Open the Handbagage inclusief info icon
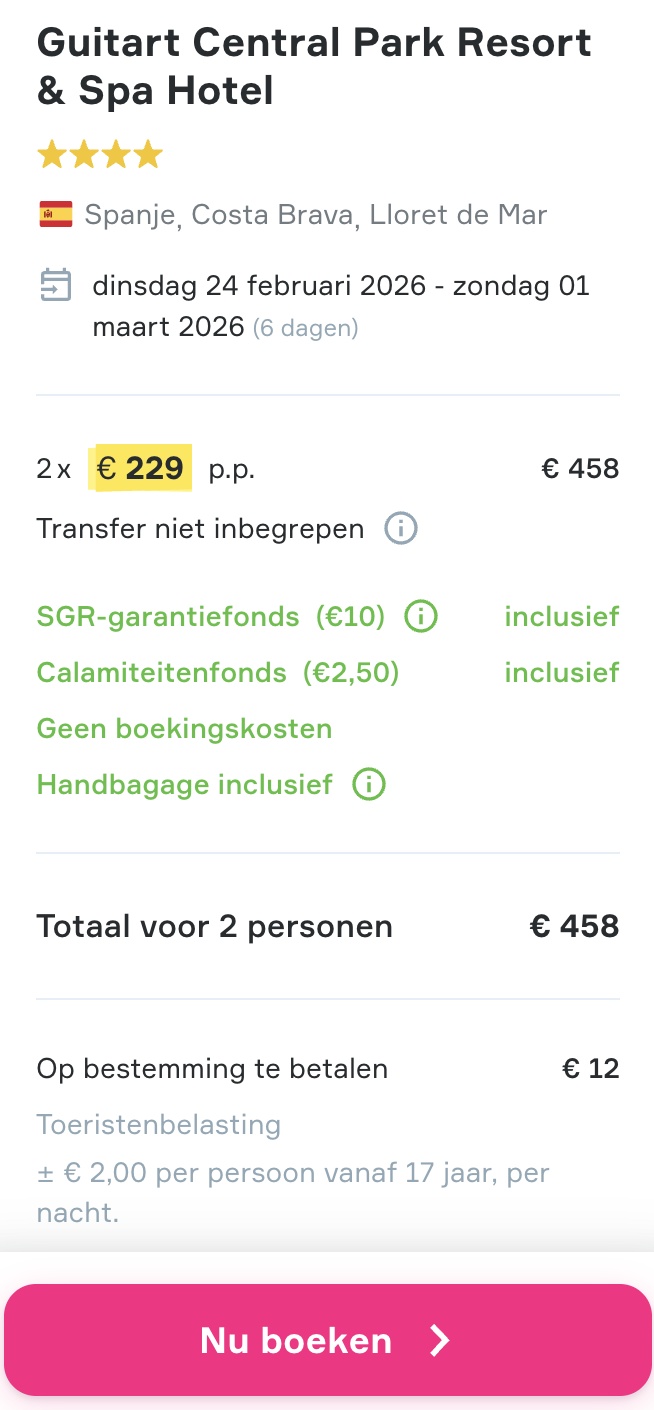The height and width of the screenshot is (1410, 654). pos(367,784)
